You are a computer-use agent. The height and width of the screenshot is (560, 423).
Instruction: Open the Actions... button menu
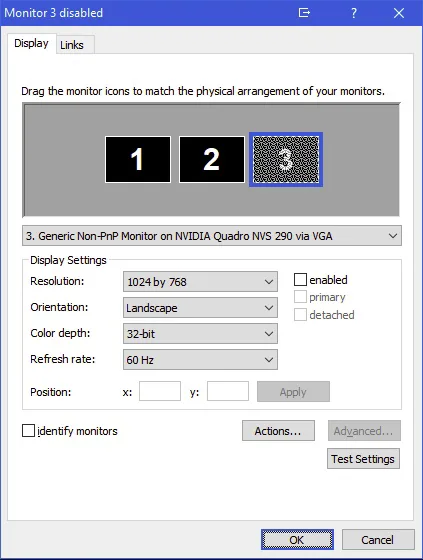tap(278, 431)
